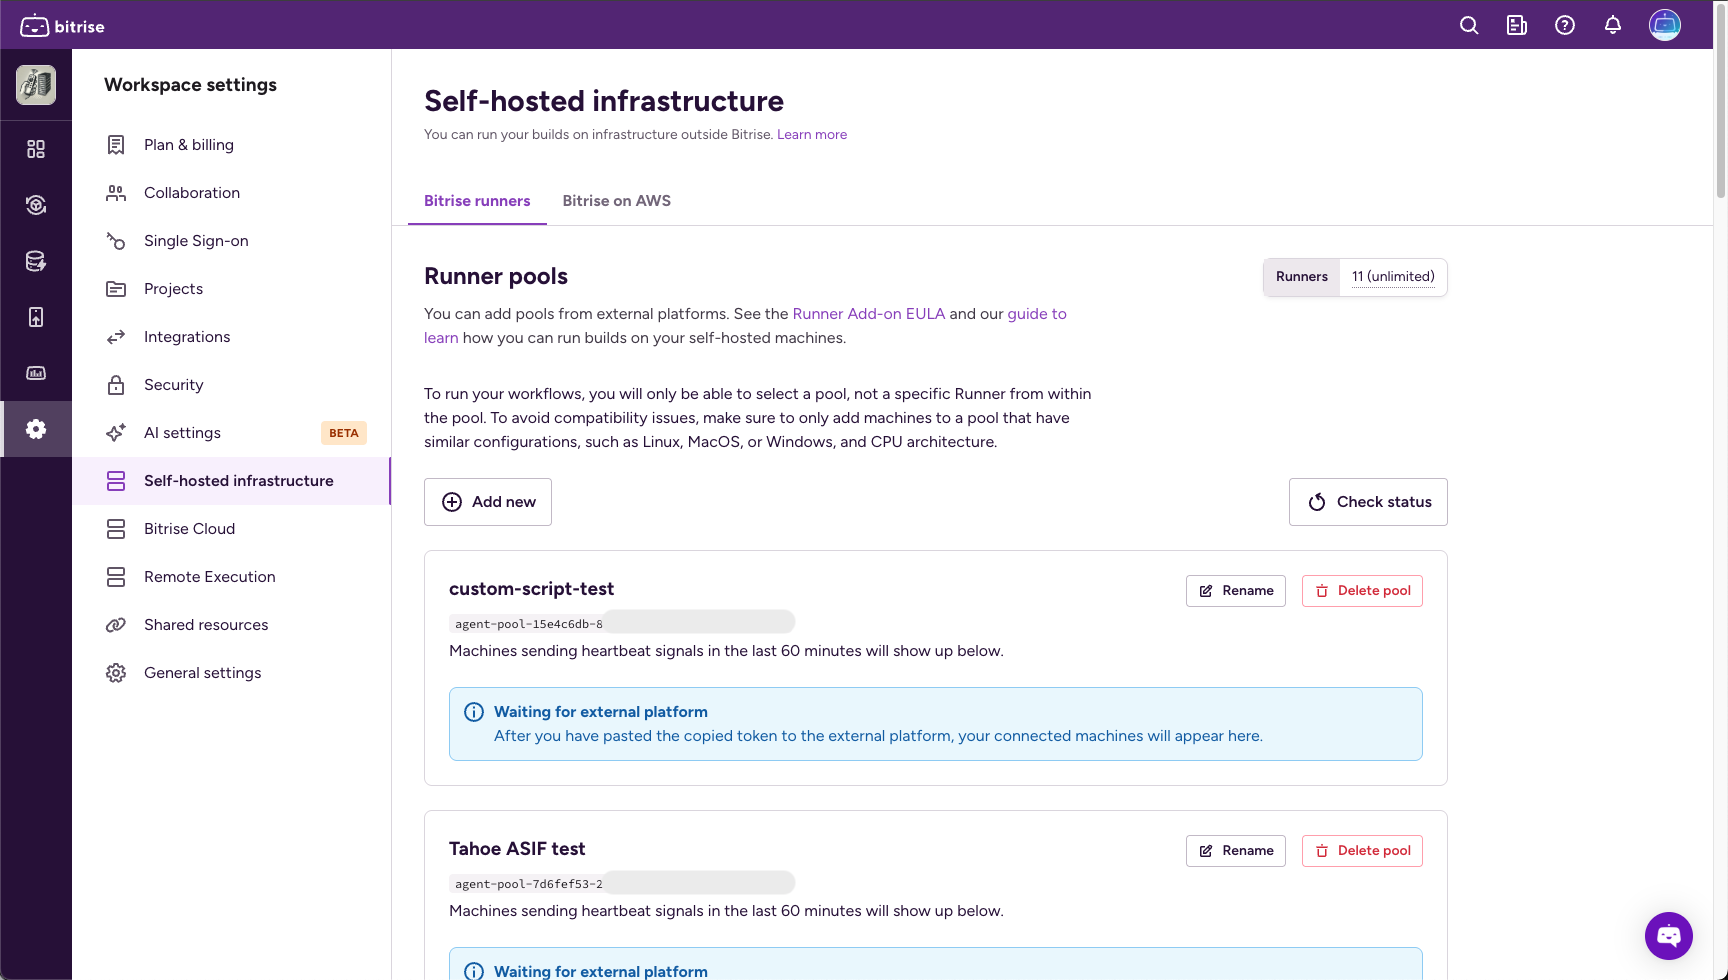Open the chat support bubble
The width and height of the screenshot is (1728, 980).
(1668, 936)
